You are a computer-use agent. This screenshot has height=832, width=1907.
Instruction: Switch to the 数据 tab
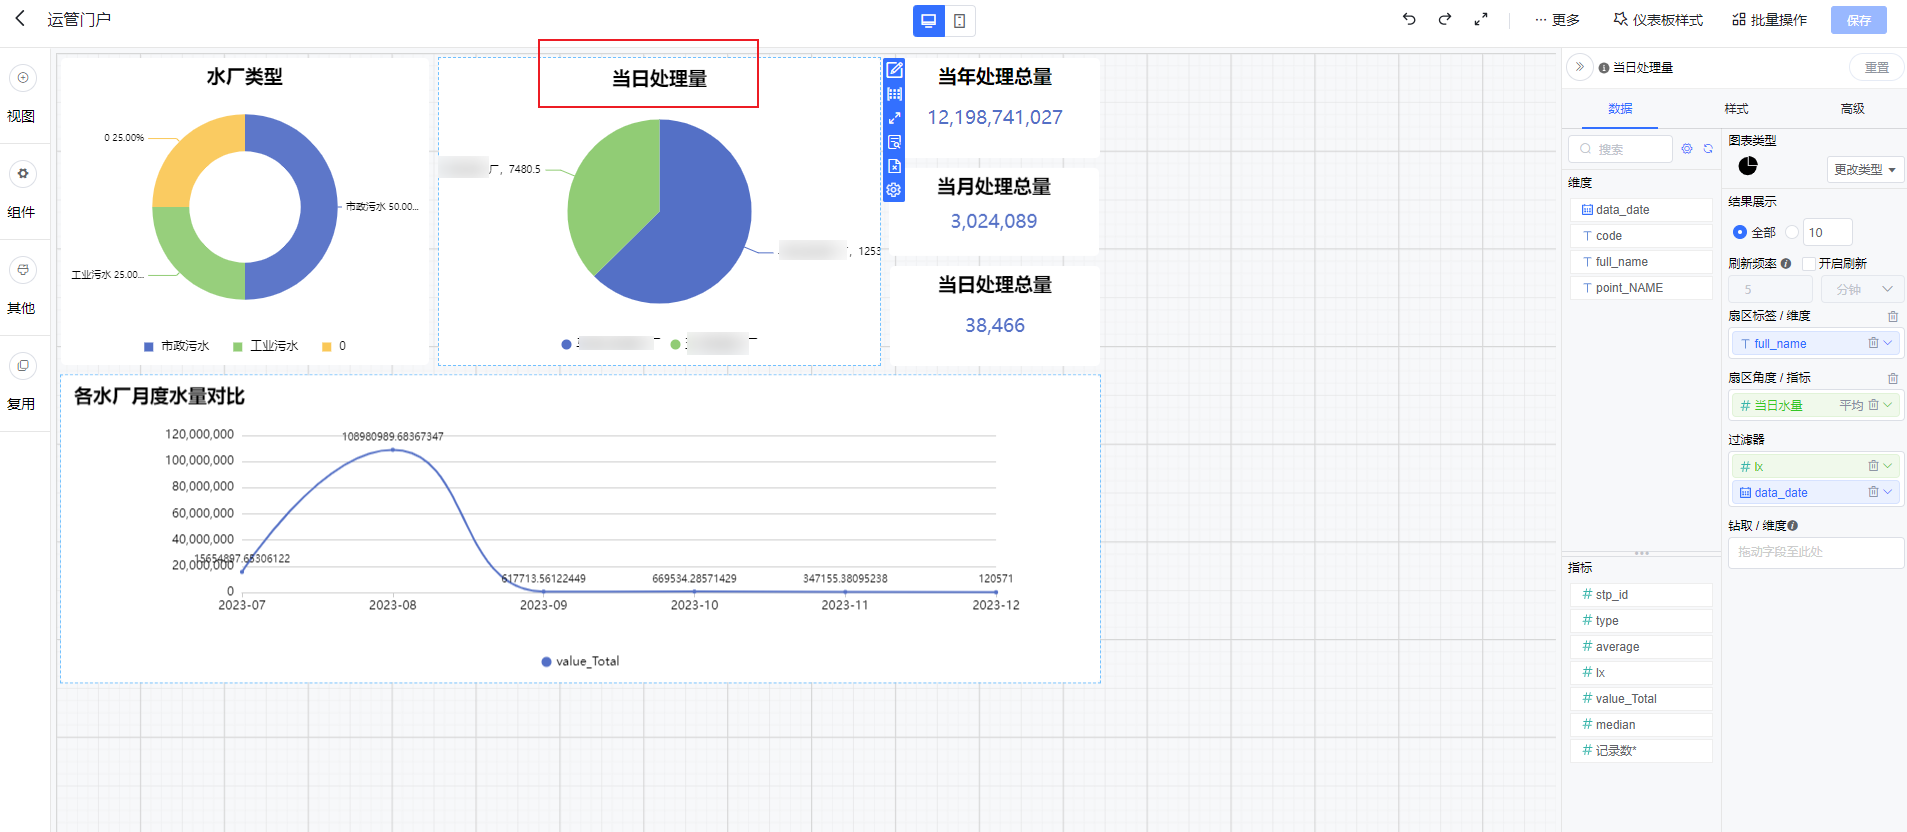point(1620,109)
